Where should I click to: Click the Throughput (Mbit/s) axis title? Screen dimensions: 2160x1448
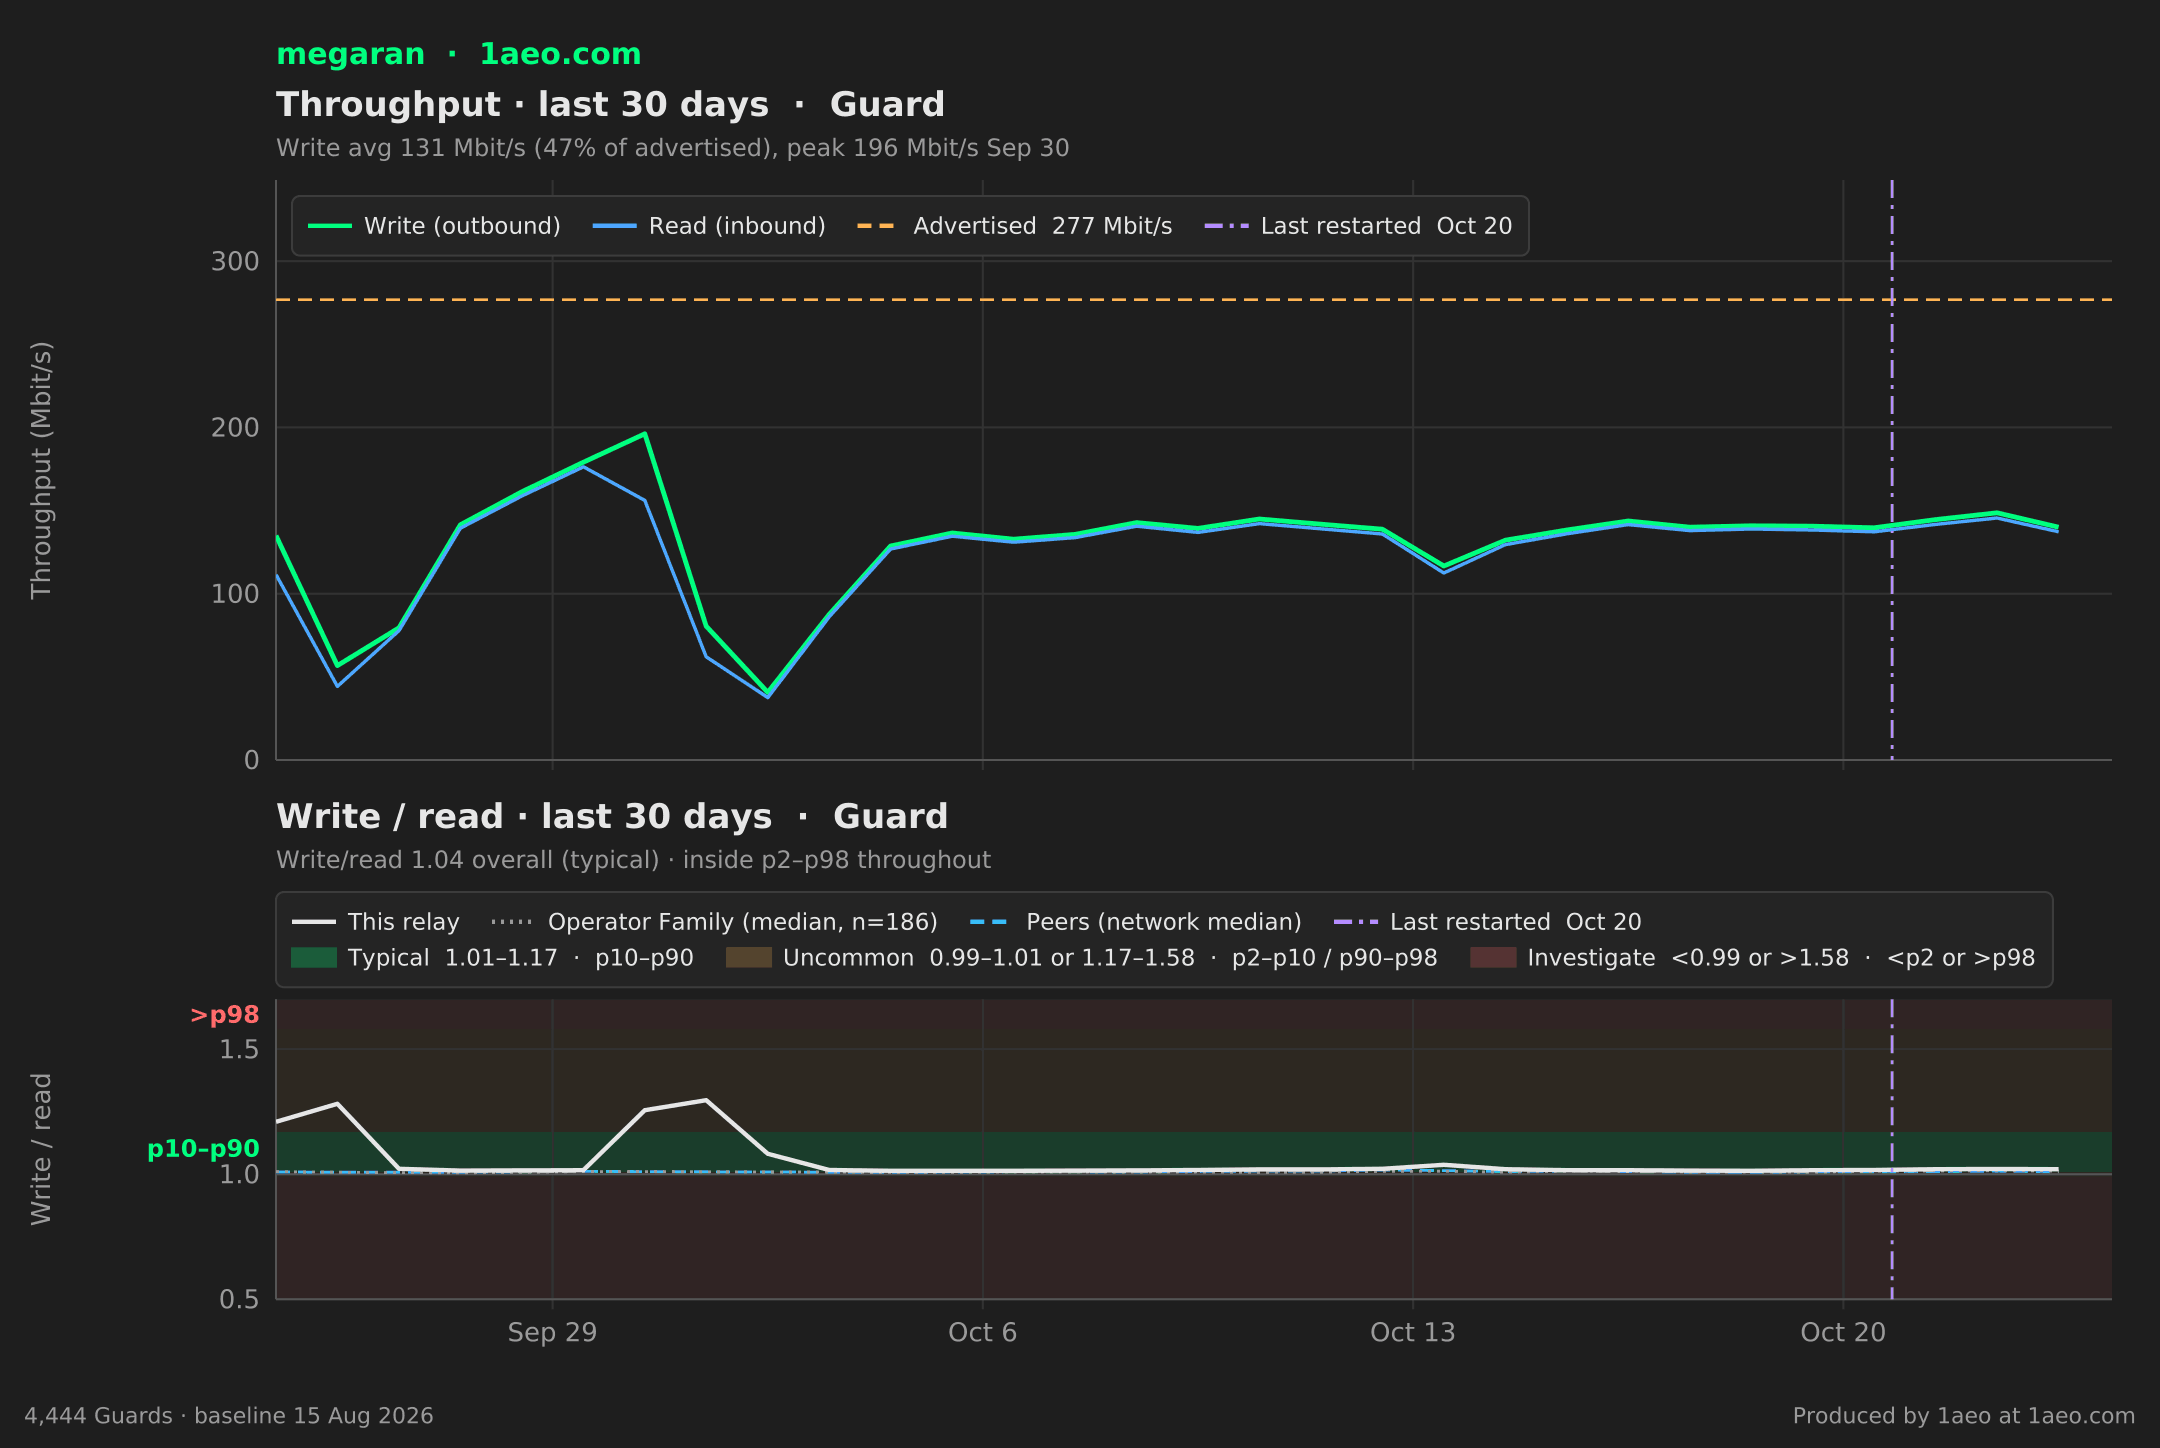pos(41,470)
